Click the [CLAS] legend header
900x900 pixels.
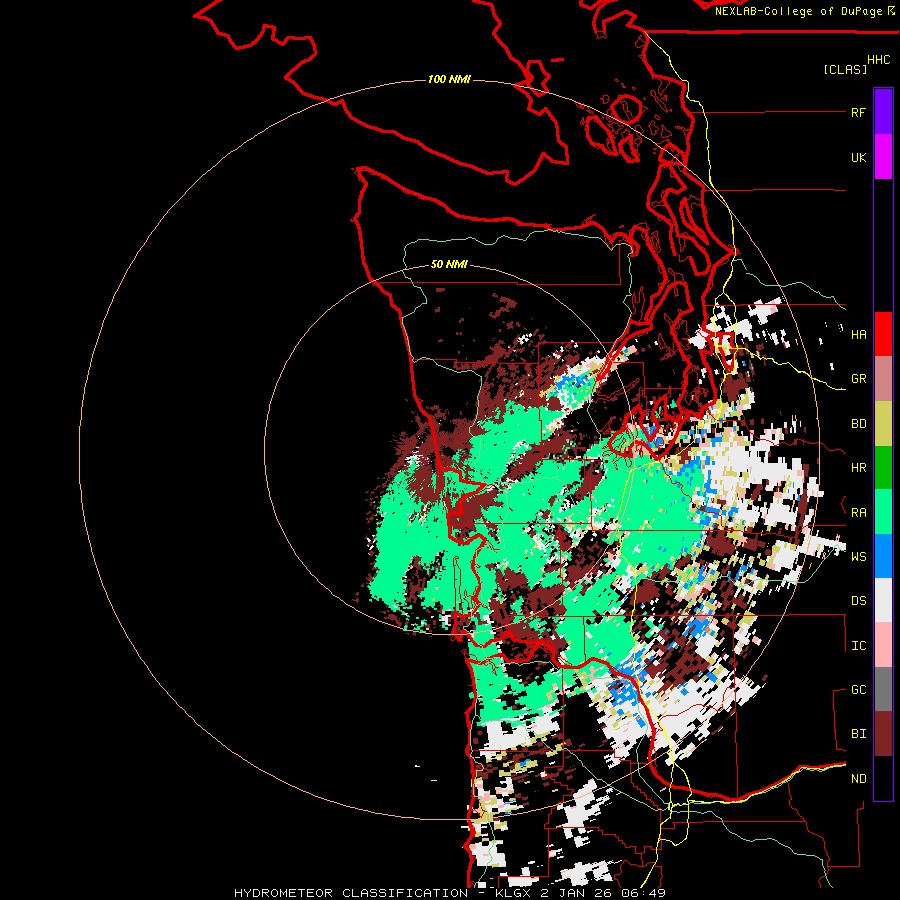tap(845, 69)
